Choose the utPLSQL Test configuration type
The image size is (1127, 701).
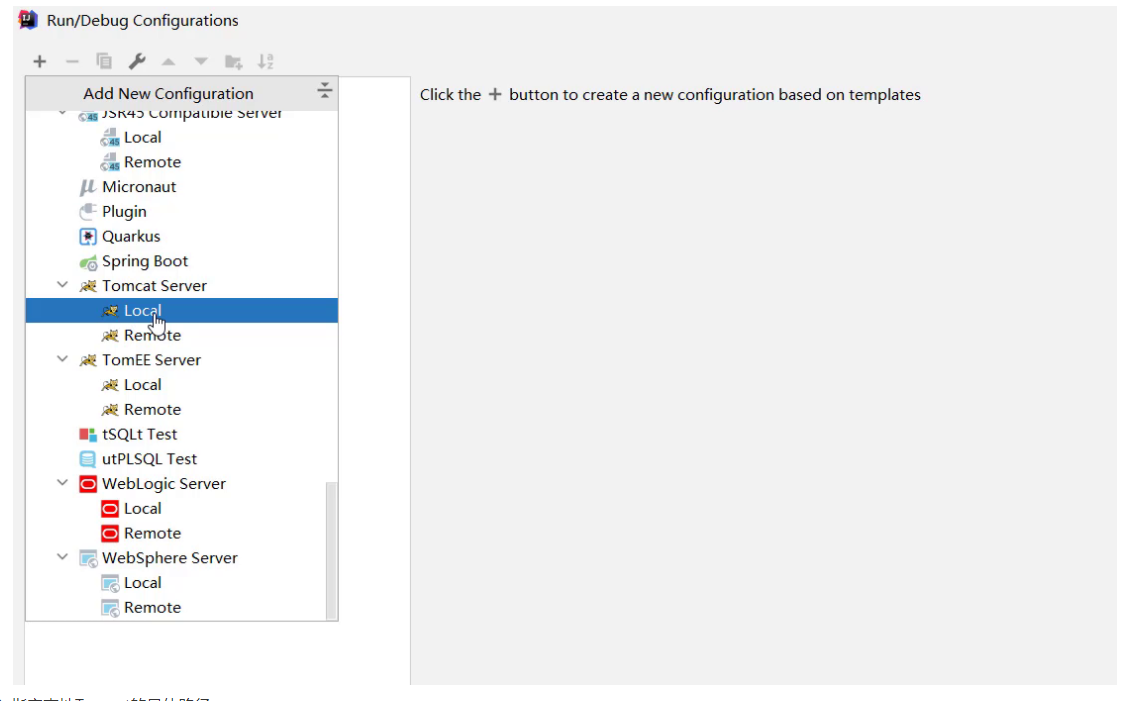182,459
